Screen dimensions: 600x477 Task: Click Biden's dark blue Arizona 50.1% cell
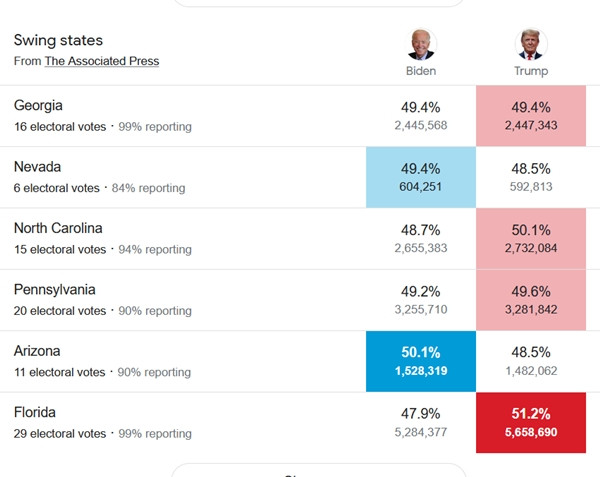[421, 361]
